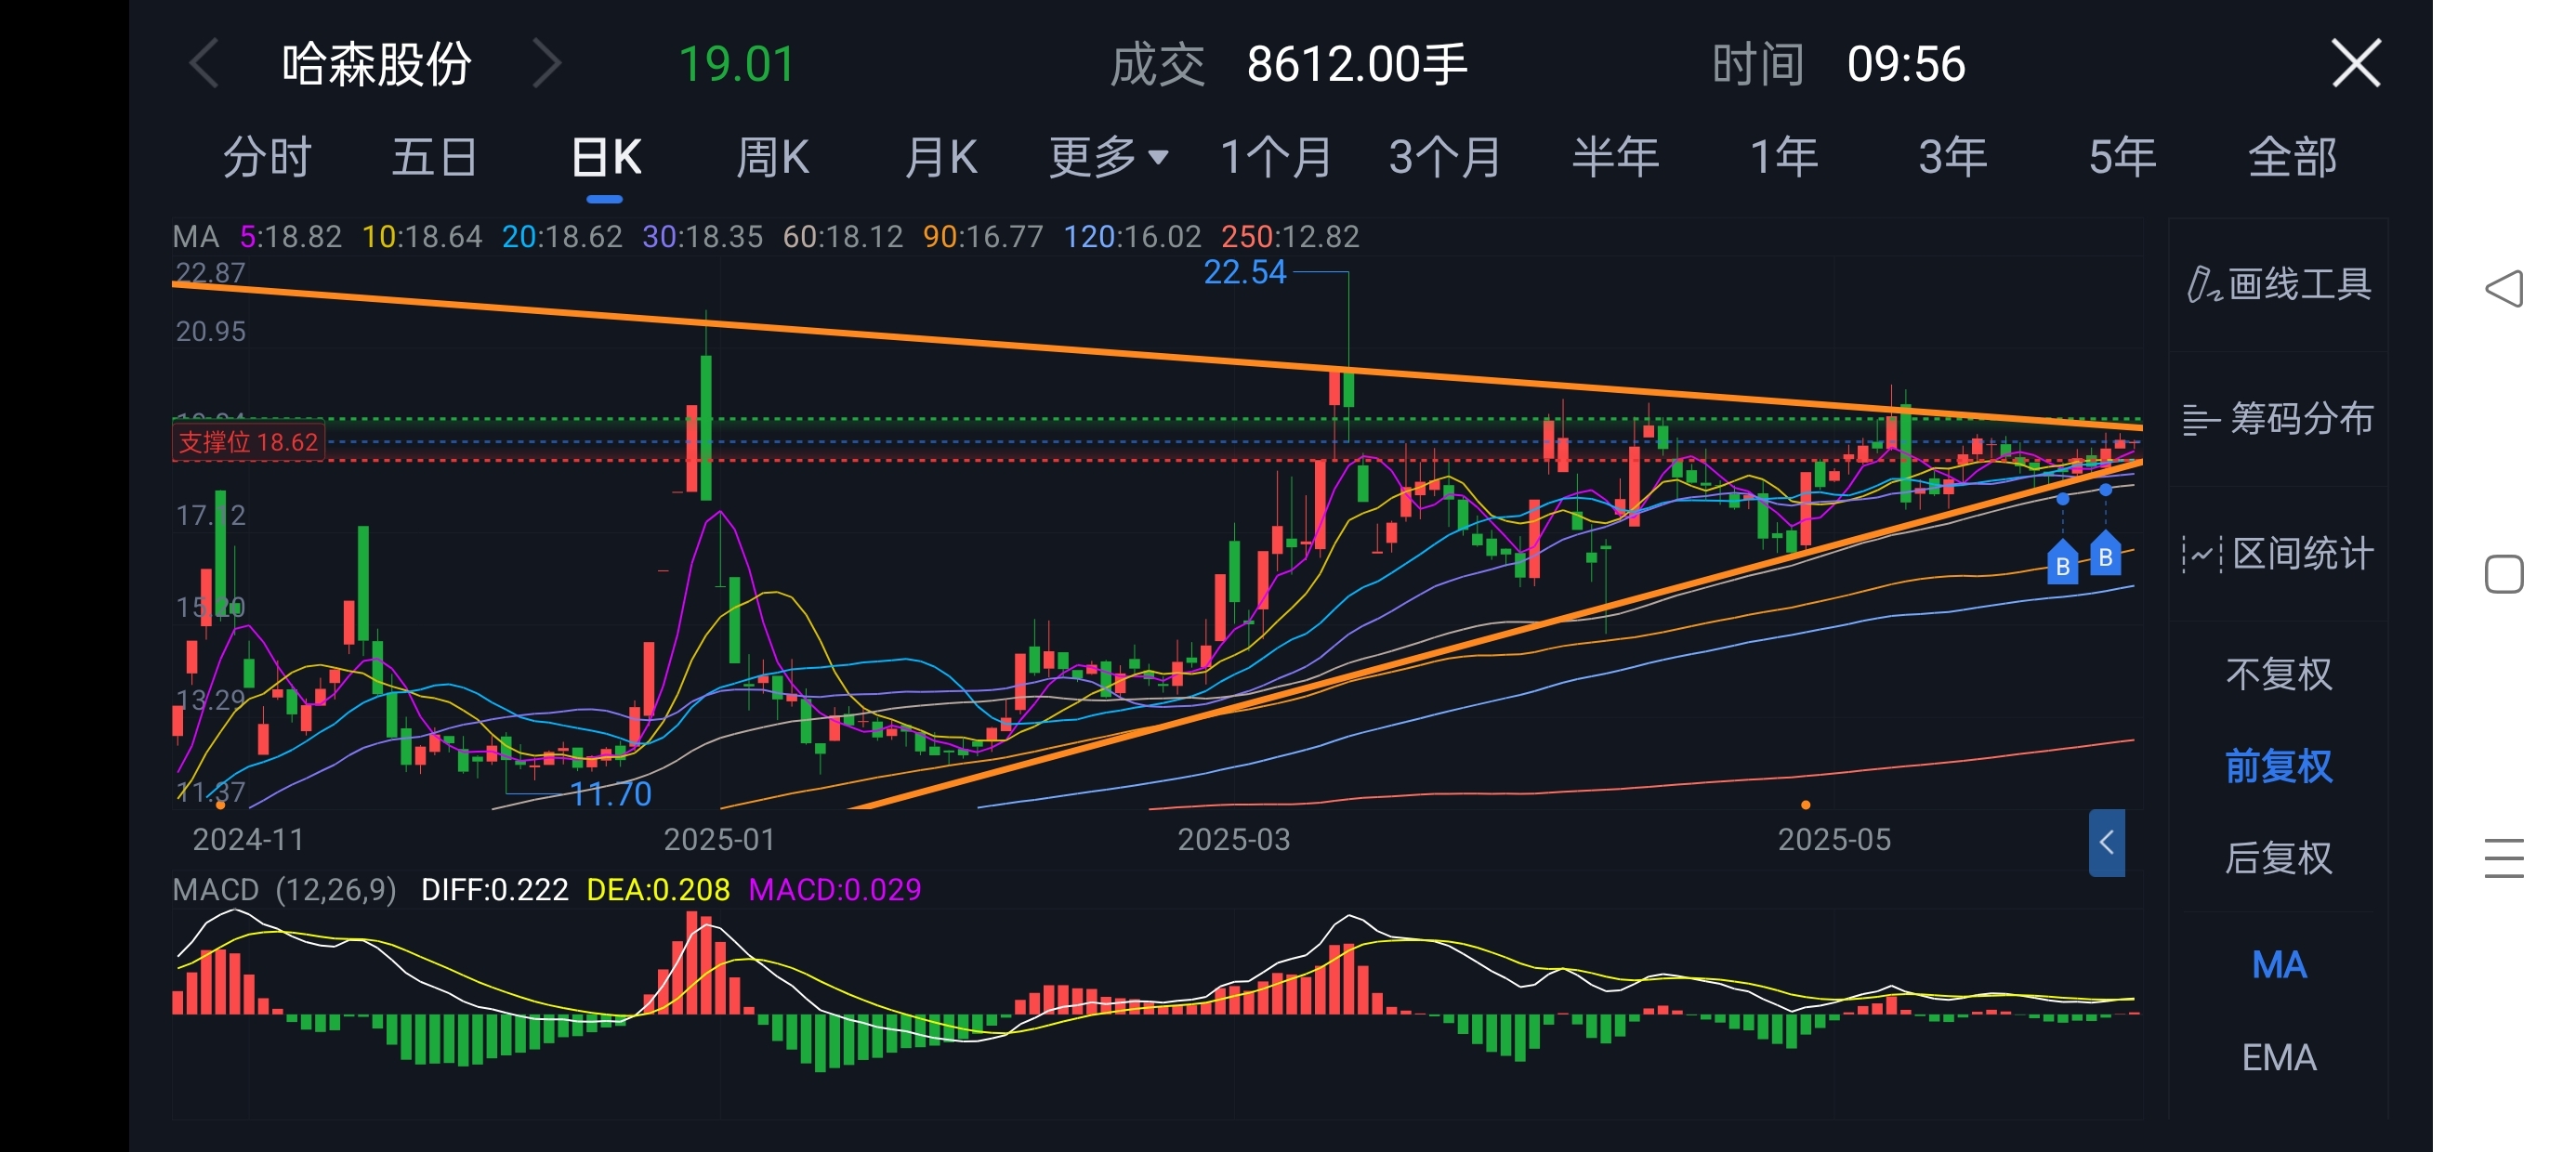This screenshot has width=2576, height=1152.
Task: Switch to the 分时 intraday tab
Action: click(x=267, y=157)
